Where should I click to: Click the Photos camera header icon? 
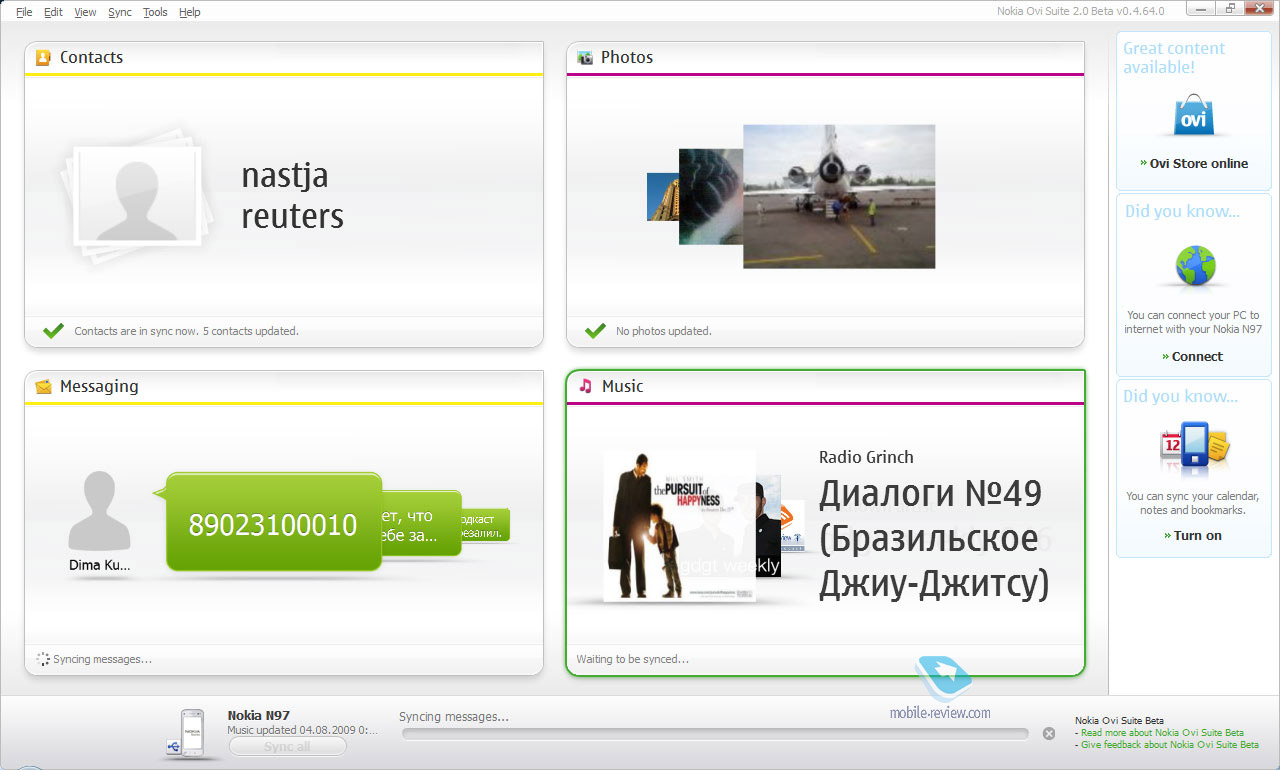click(x=585, y=57)
